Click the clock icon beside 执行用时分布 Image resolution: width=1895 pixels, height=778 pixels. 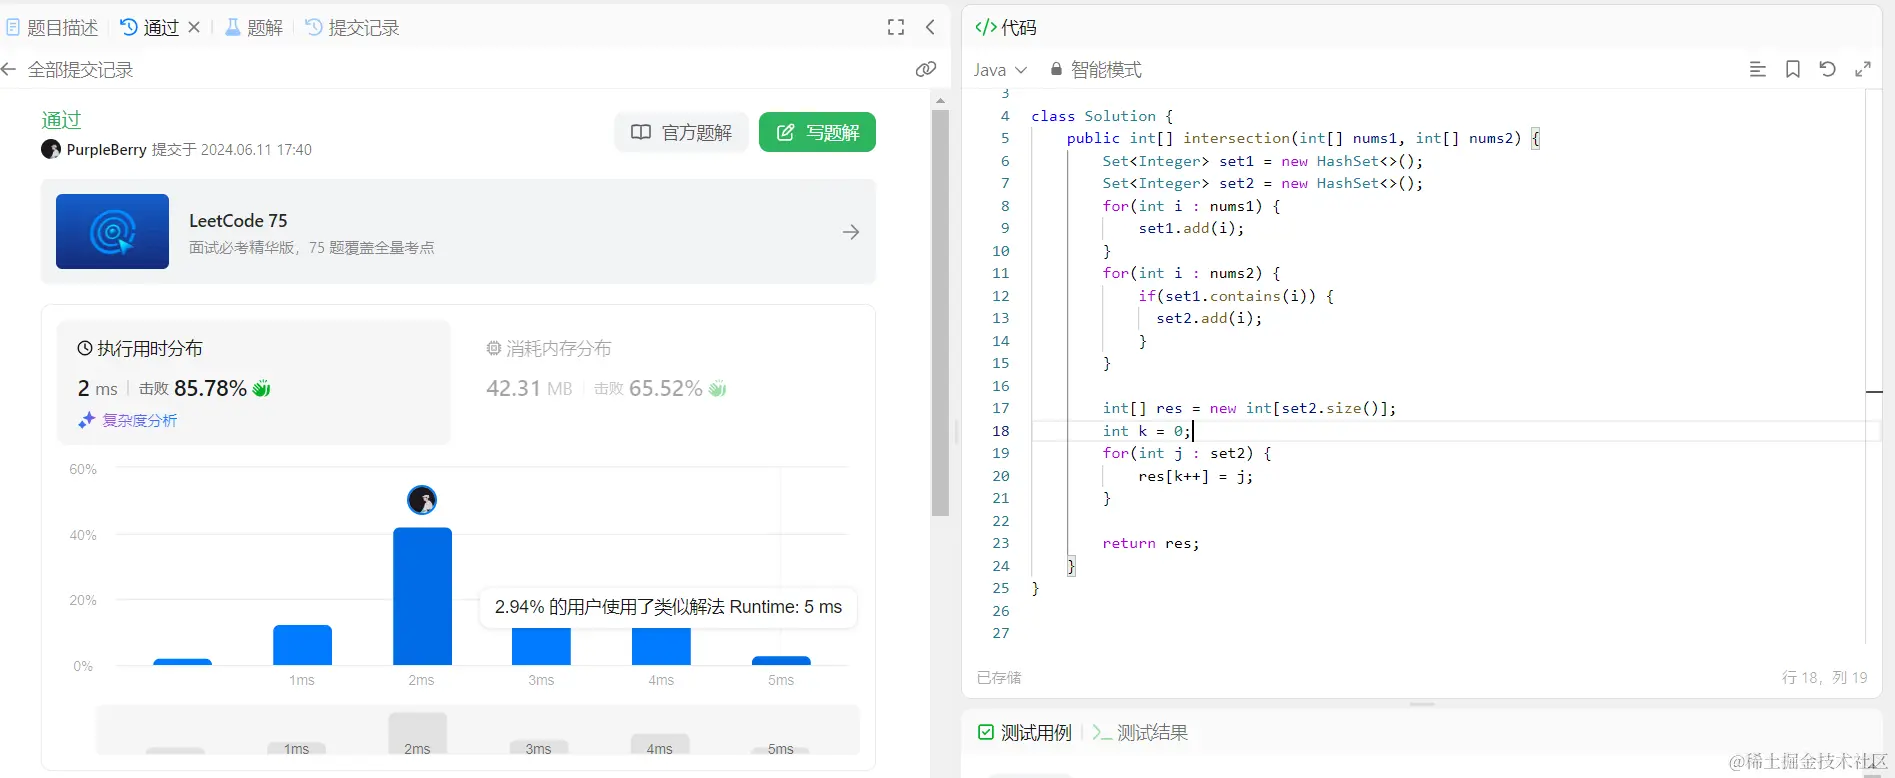tap(85, 348)
